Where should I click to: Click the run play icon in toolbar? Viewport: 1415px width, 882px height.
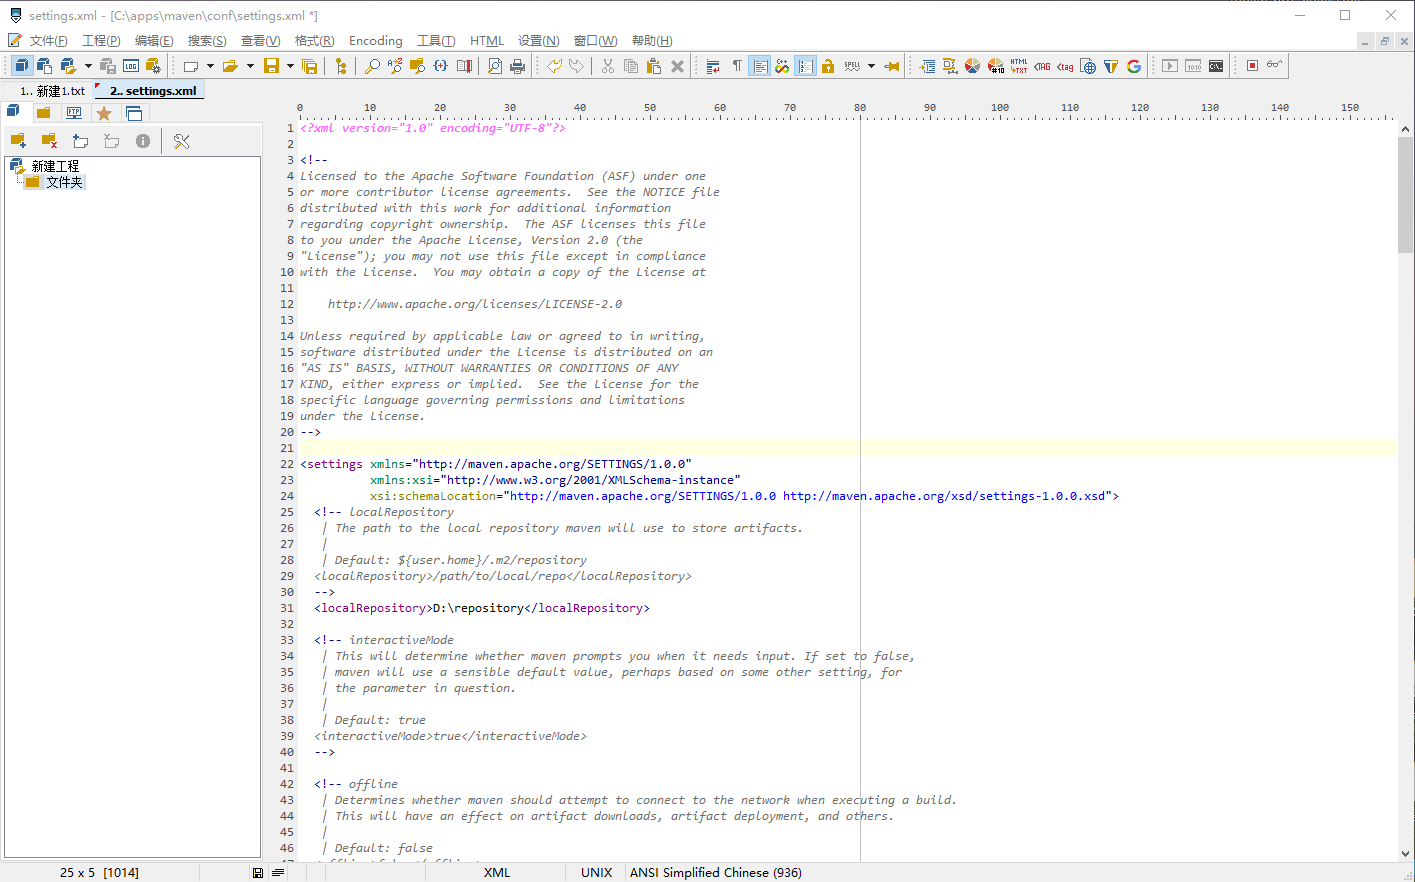point(1170,66)
